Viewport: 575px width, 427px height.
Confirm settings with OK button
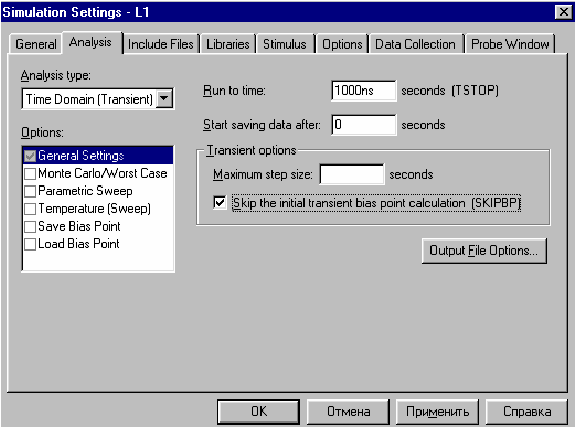[259, 412]
